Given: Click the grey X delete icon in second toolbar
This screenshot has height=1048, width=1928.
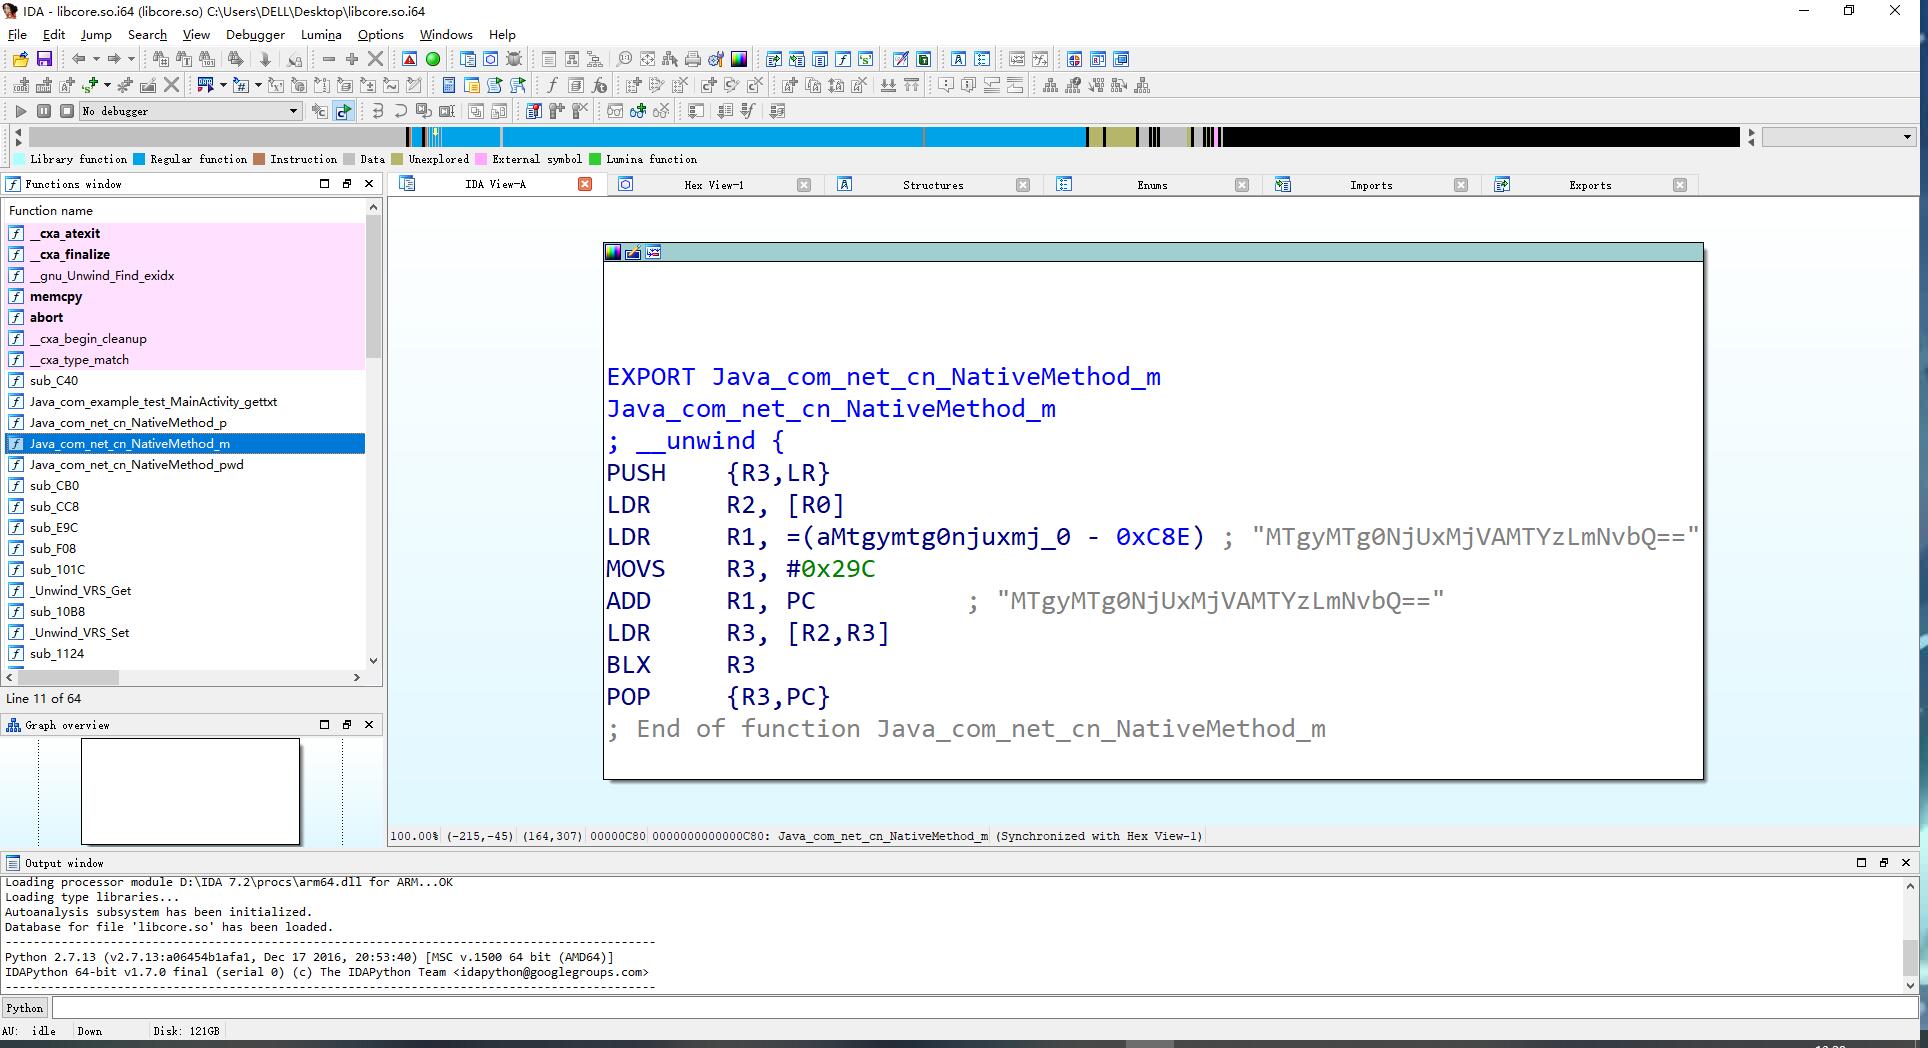Looking at the screenshot, I should [x=171, y=85].
